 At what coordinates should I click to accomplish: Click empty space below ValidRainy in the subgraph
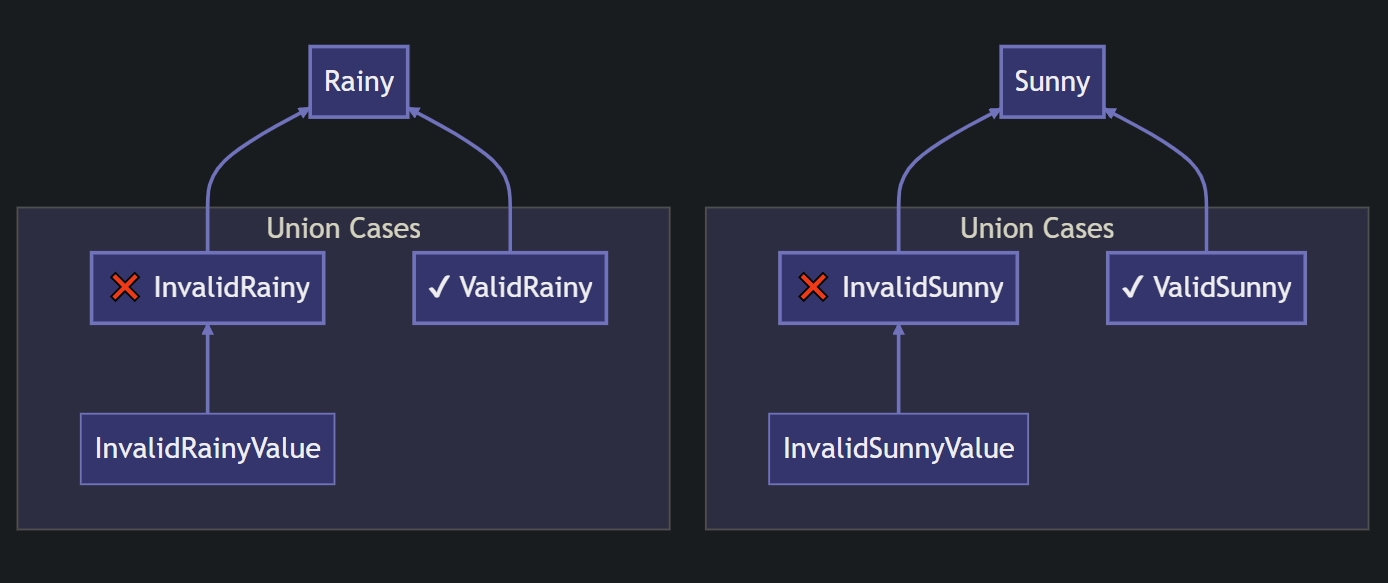[510, 430]
